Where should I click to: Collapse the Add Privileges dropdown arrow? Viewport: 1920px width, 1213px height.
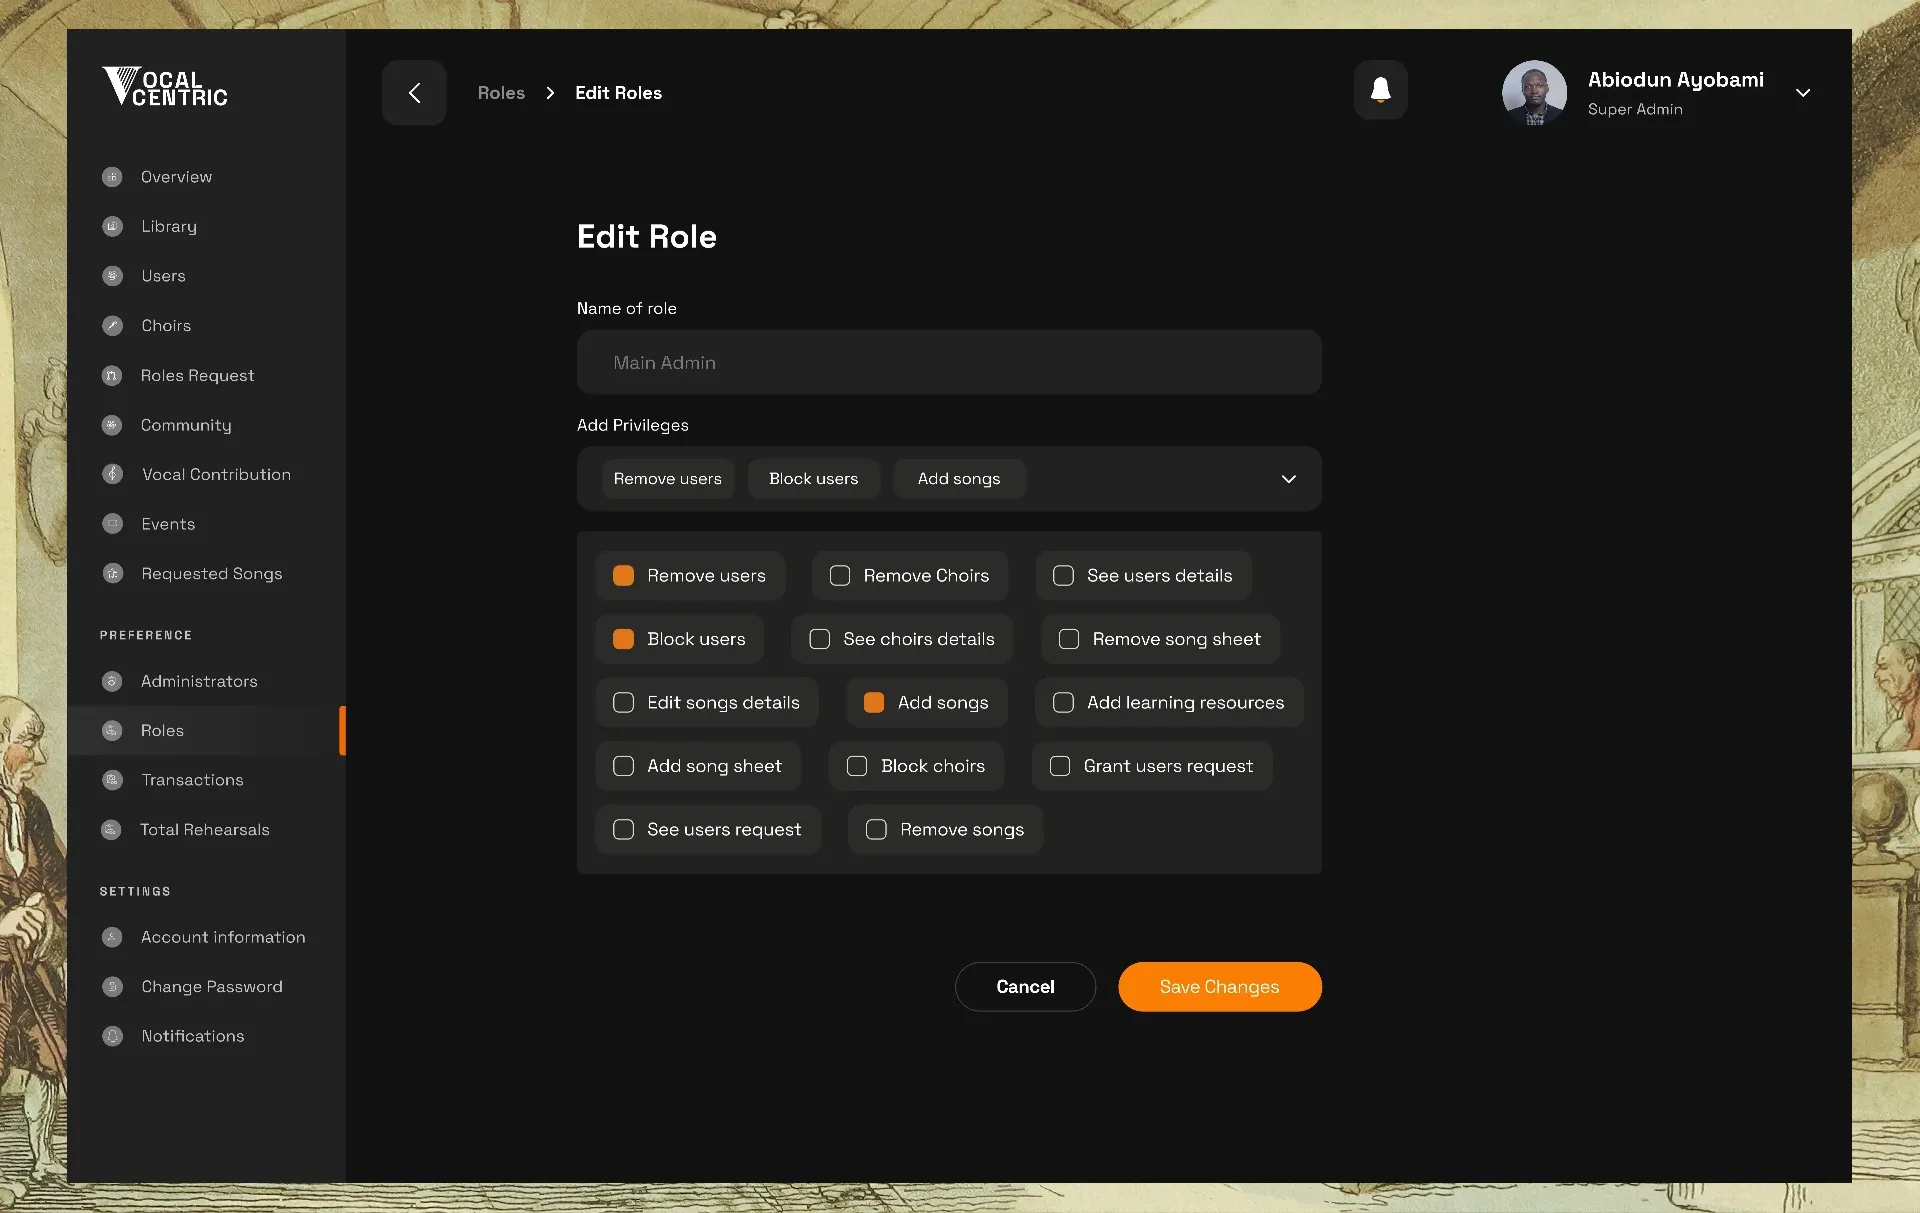click(1288, 479)
